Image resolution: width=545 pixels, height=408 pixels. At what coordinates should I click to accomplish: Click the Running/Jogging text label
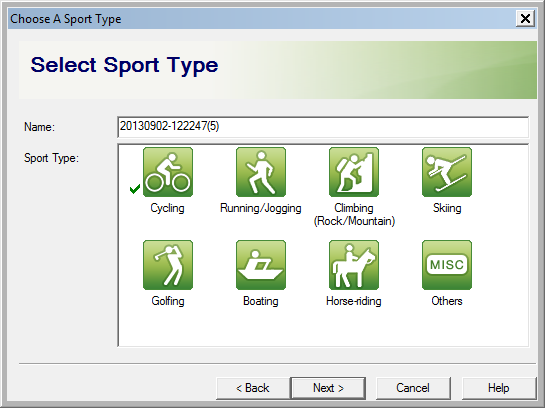(x=261, y=208)
